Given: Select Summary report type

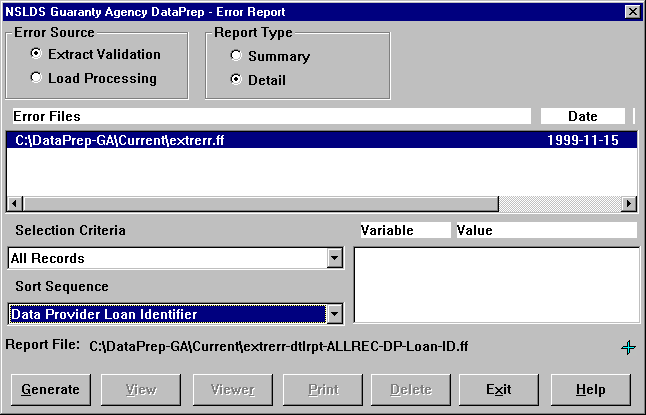Looking at the screenshot, I should tap(236, 56).
